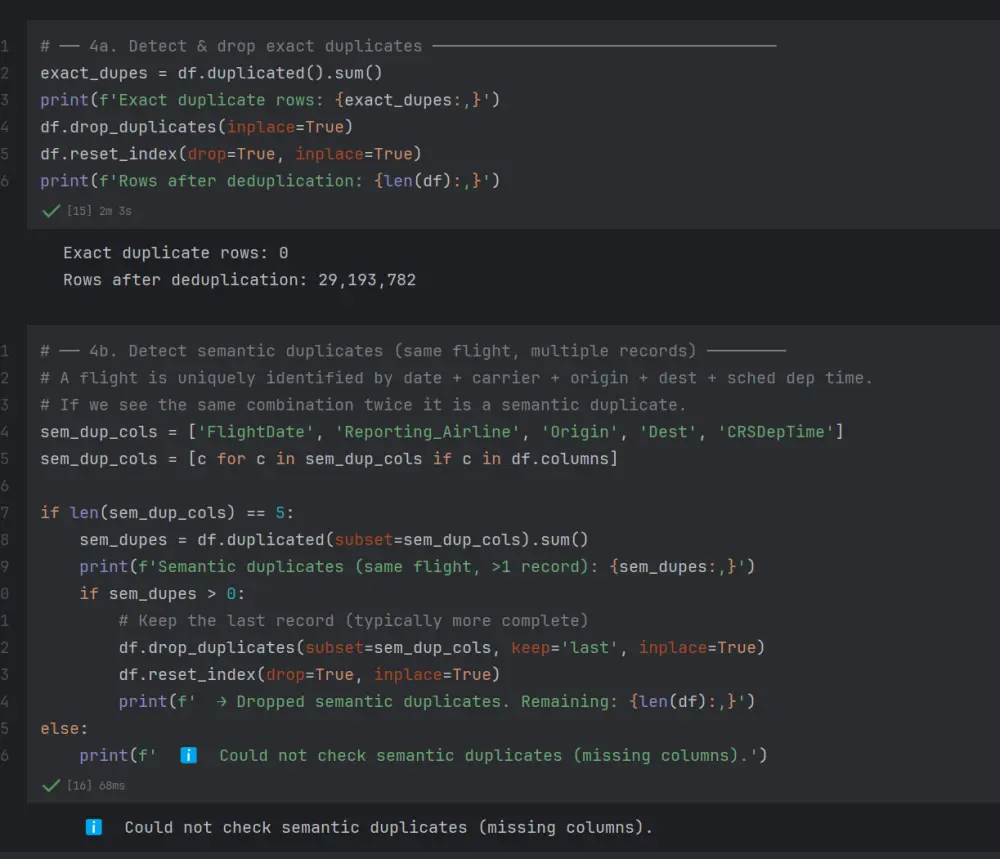Image resolution: width=1000 pixels, height=859 pixels.
Task: Click the keep='last' argument in drop_duplicates
Action: (564, 648)
